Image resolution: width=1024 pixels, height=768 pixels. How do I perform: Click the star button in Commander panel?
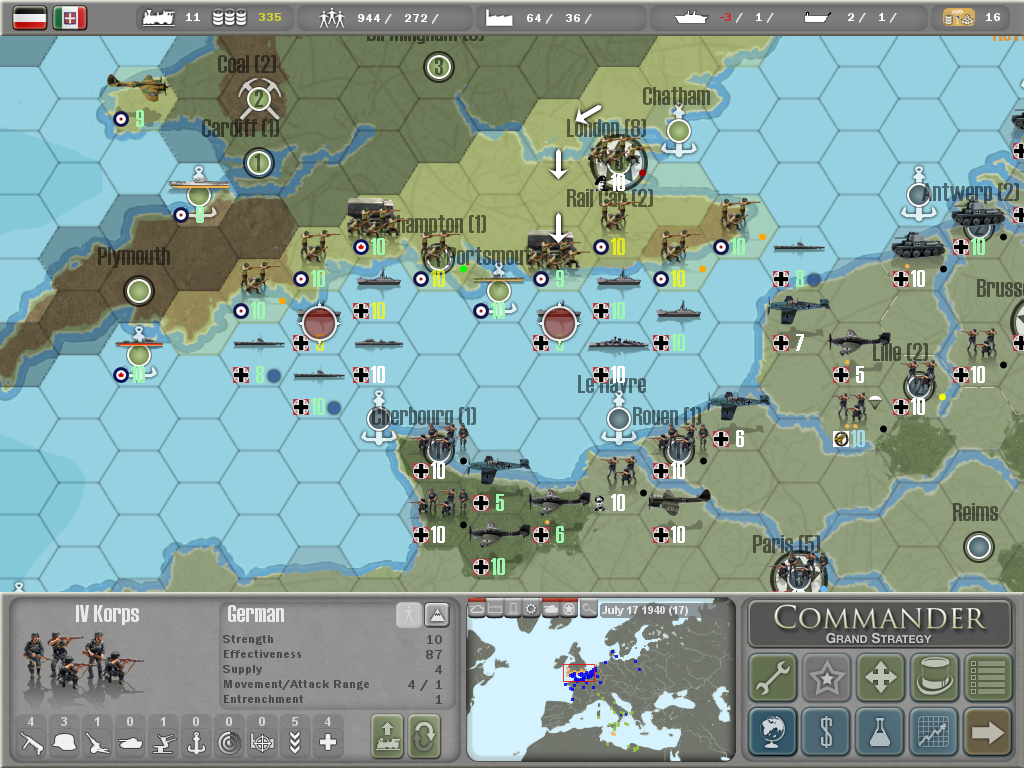[x=826, y=678]
